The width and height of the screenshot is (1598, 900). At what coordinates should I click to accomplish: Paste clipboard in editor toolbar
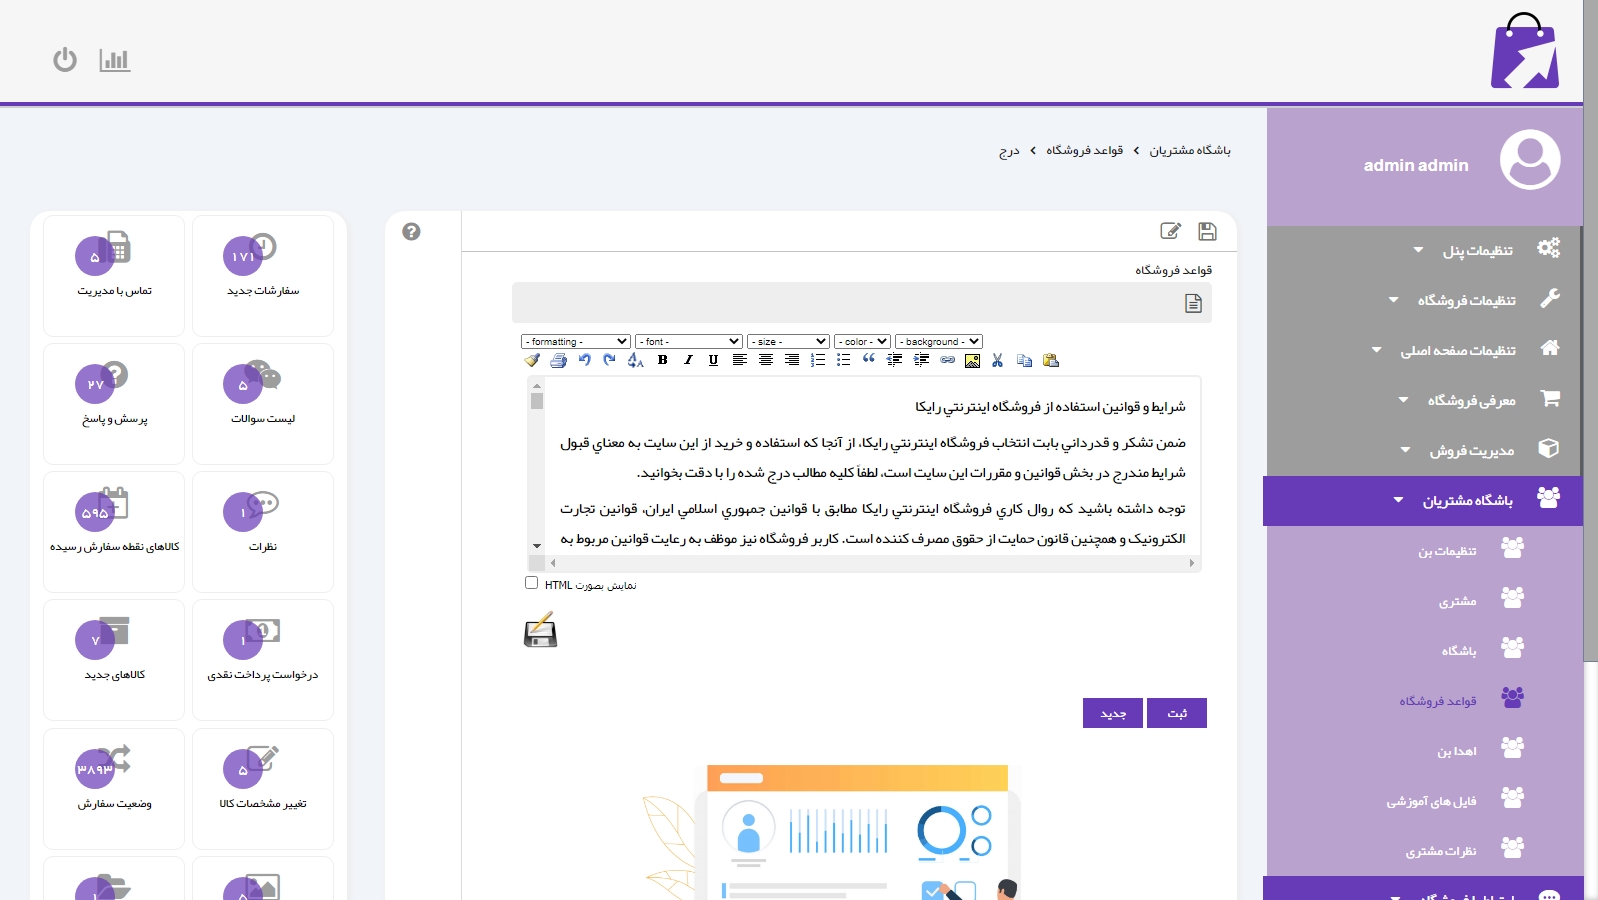click(1050, 360)
